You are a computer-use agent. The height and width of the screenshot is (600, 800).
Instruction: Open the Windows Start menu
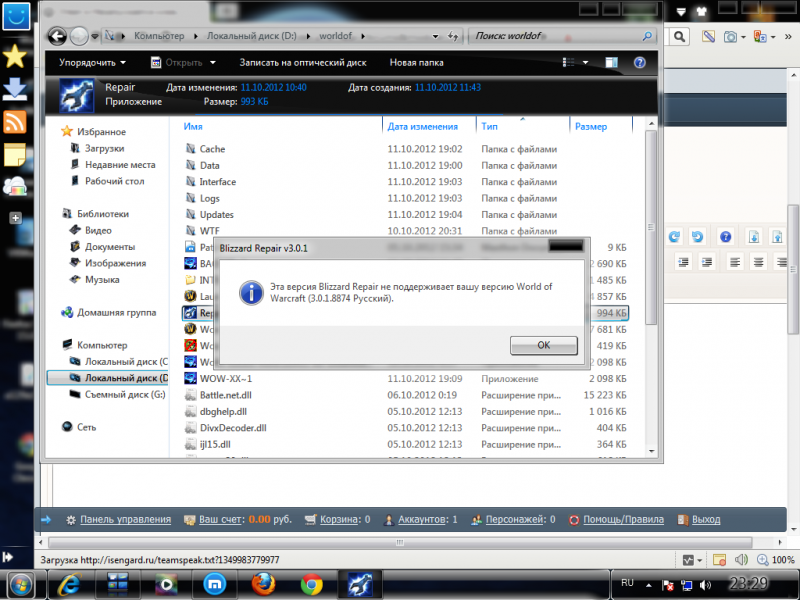pos(20,585)
